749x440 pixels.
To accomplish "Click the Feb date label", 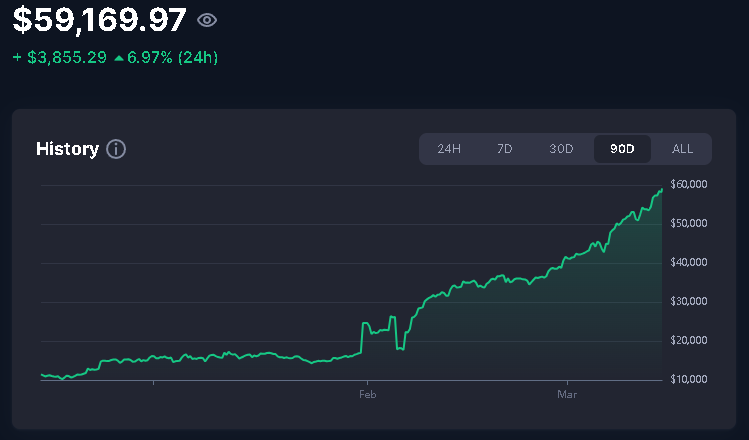I will [367, 395].
